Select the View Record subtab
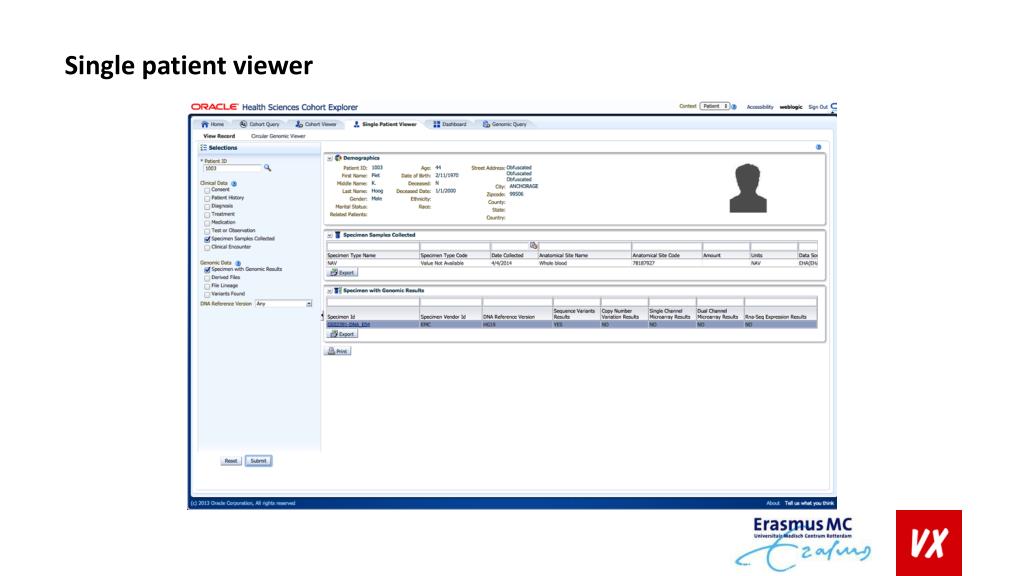Viewport: 1024px width, 576px height. [x=219, y=136]
